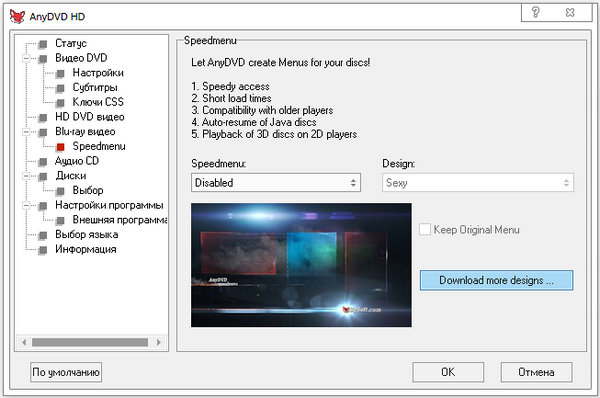Open Видео DVD settings page
The image size is (600, 398).
coord(81,58)
